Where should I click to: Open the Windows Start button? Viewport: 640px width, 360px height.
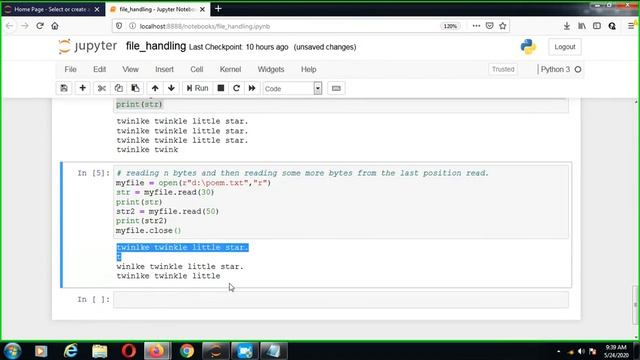tap(12, 351)
